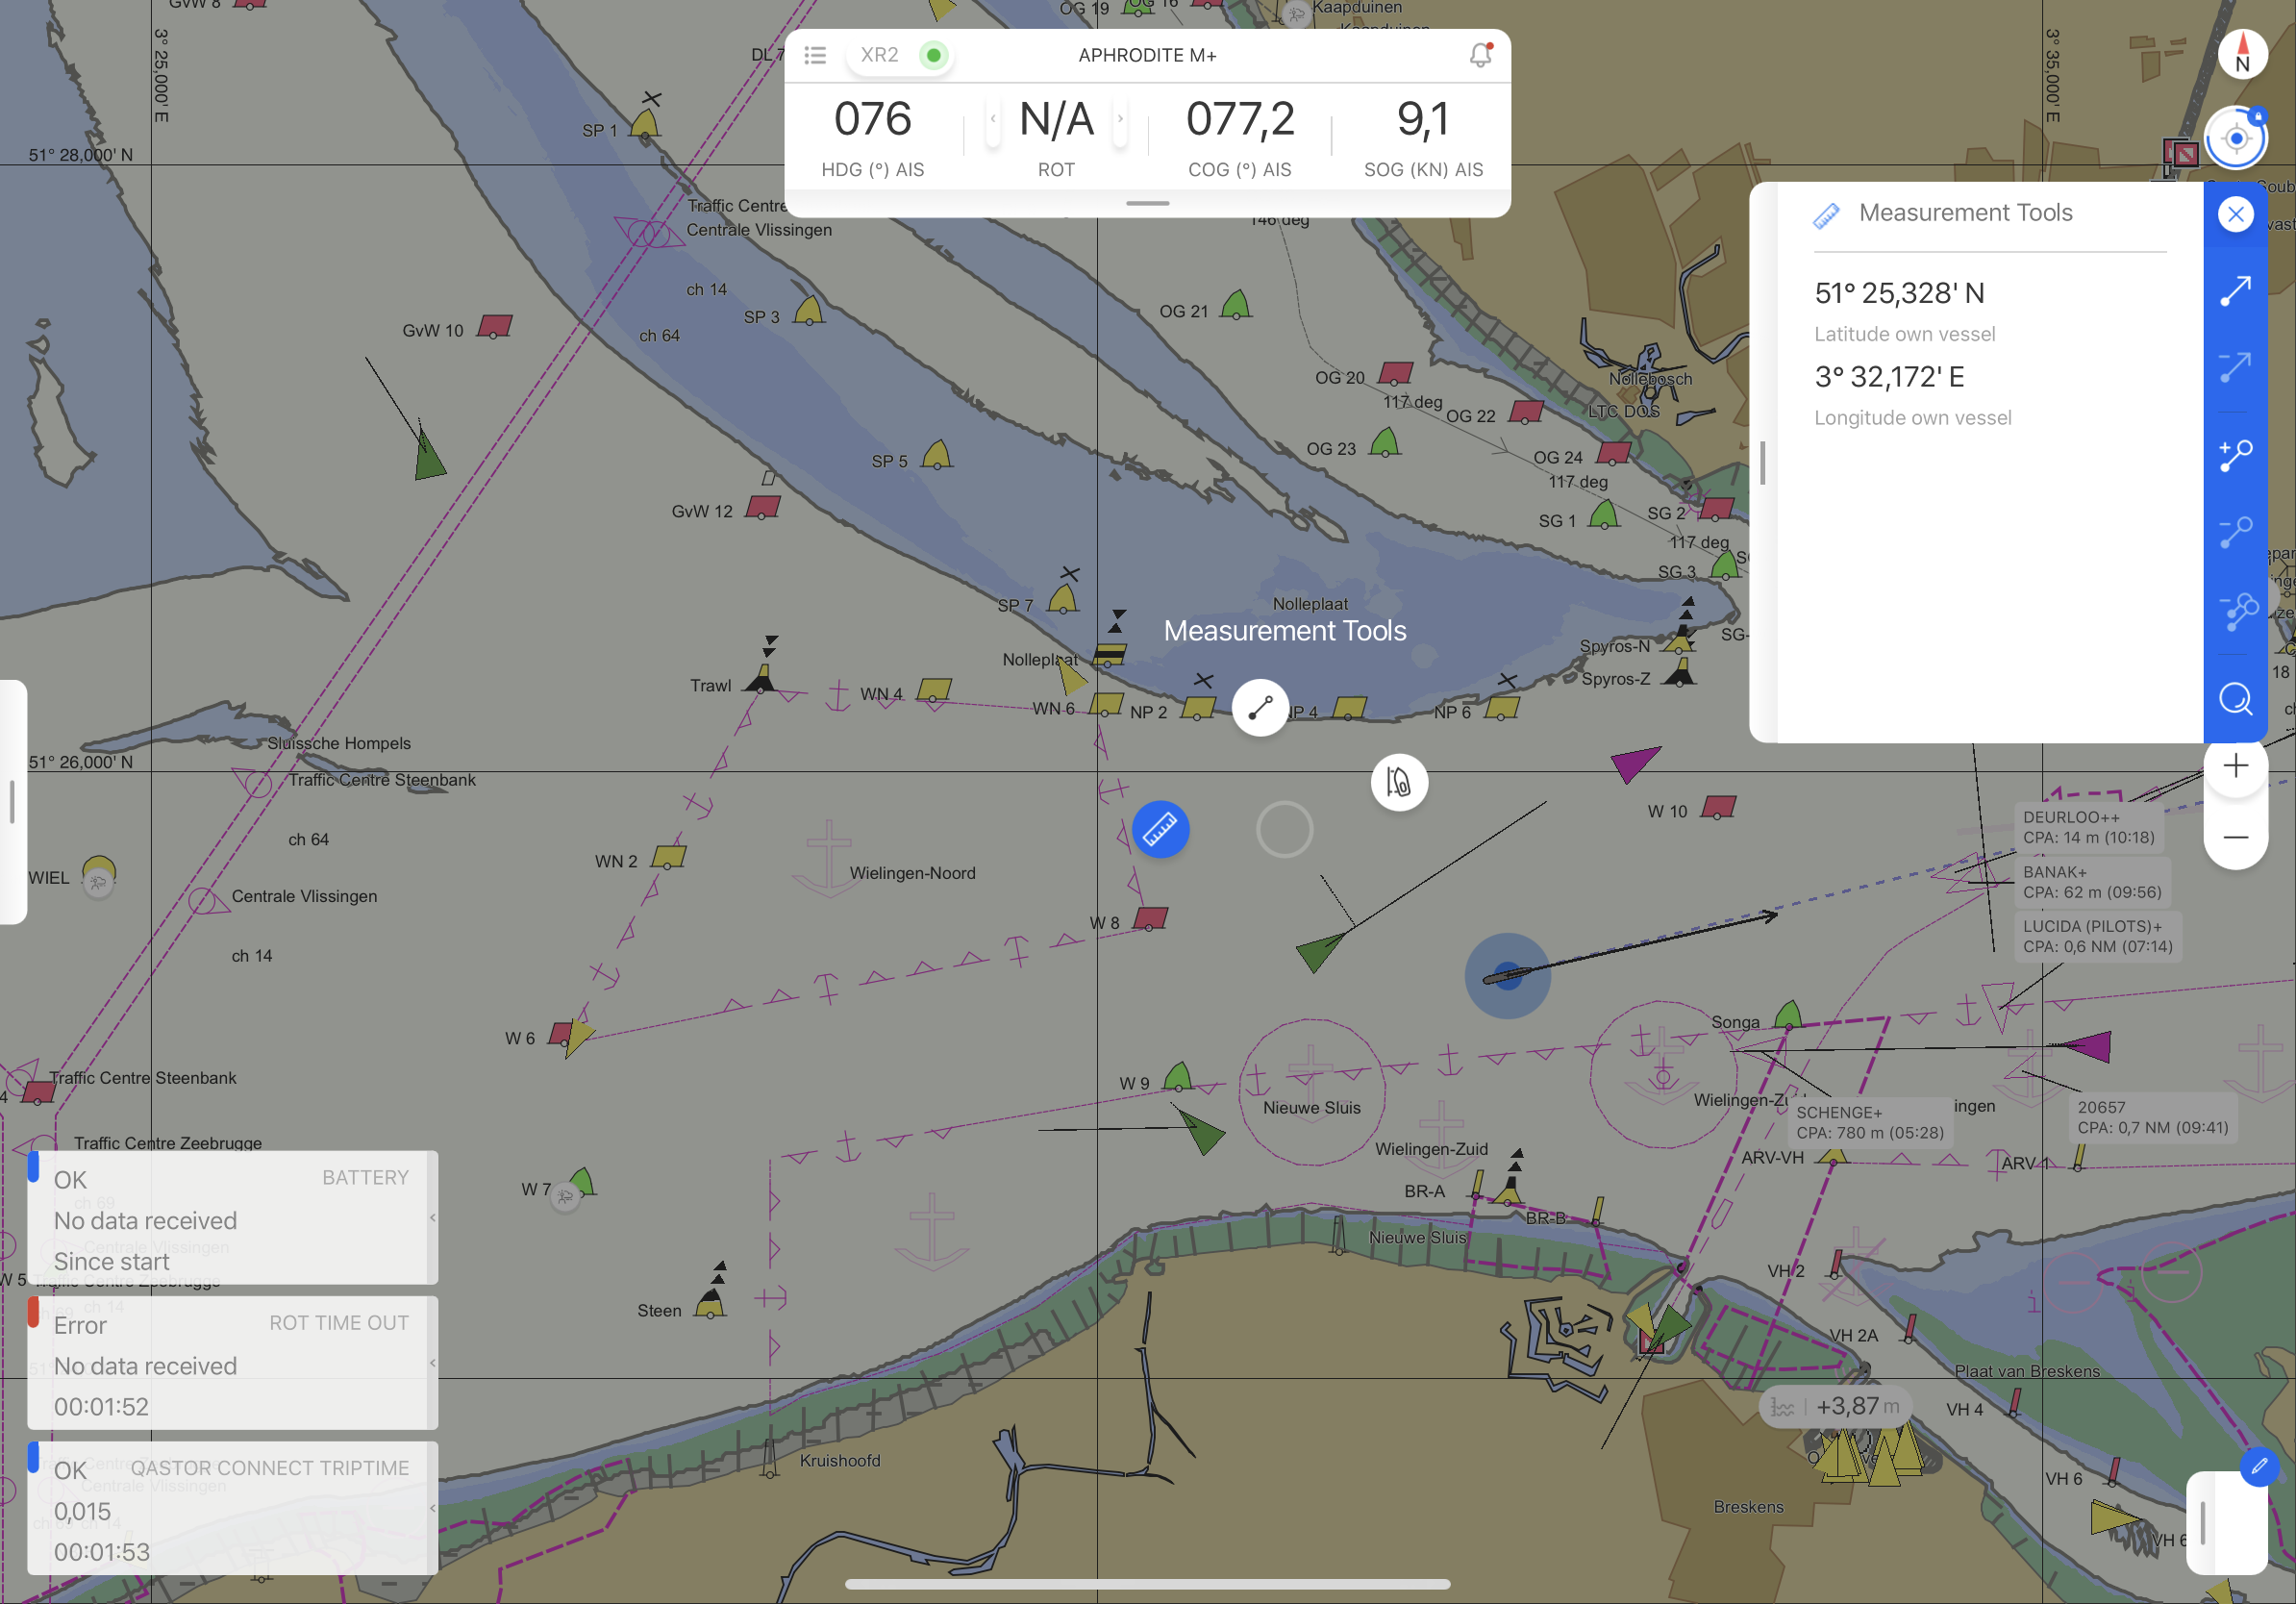This screenshot has height=1604, width=2296.
Task: Open the magnifier search tool in blue toolbar
Action: point(2235,699)
